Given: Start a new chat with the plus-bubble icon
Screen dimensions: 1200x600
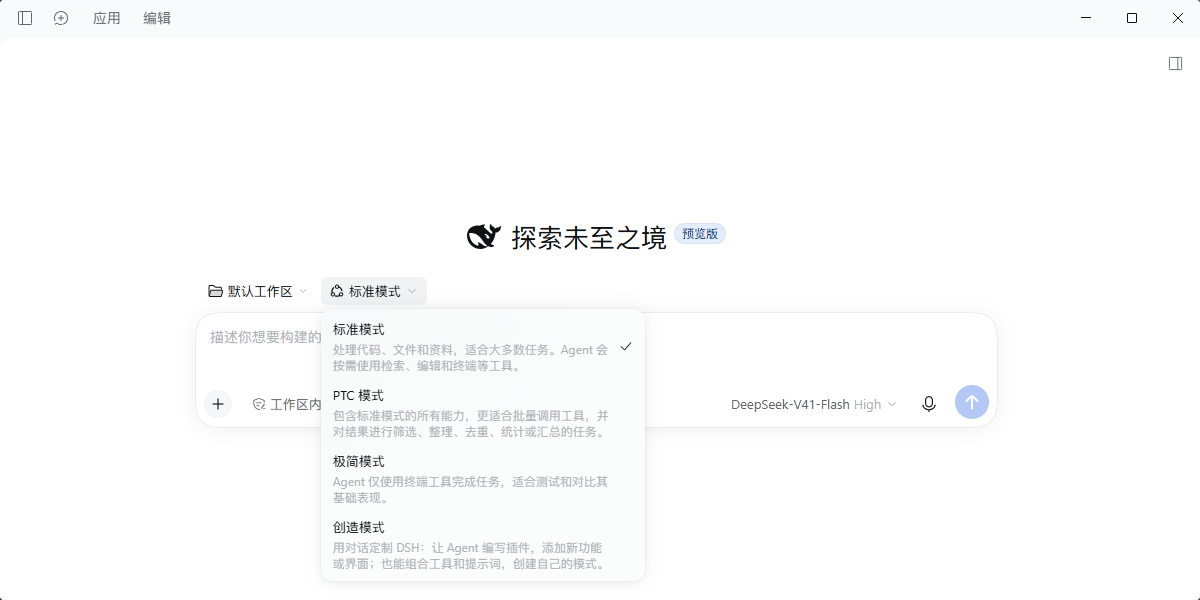Looking at the screenshot, I should 61,18.
